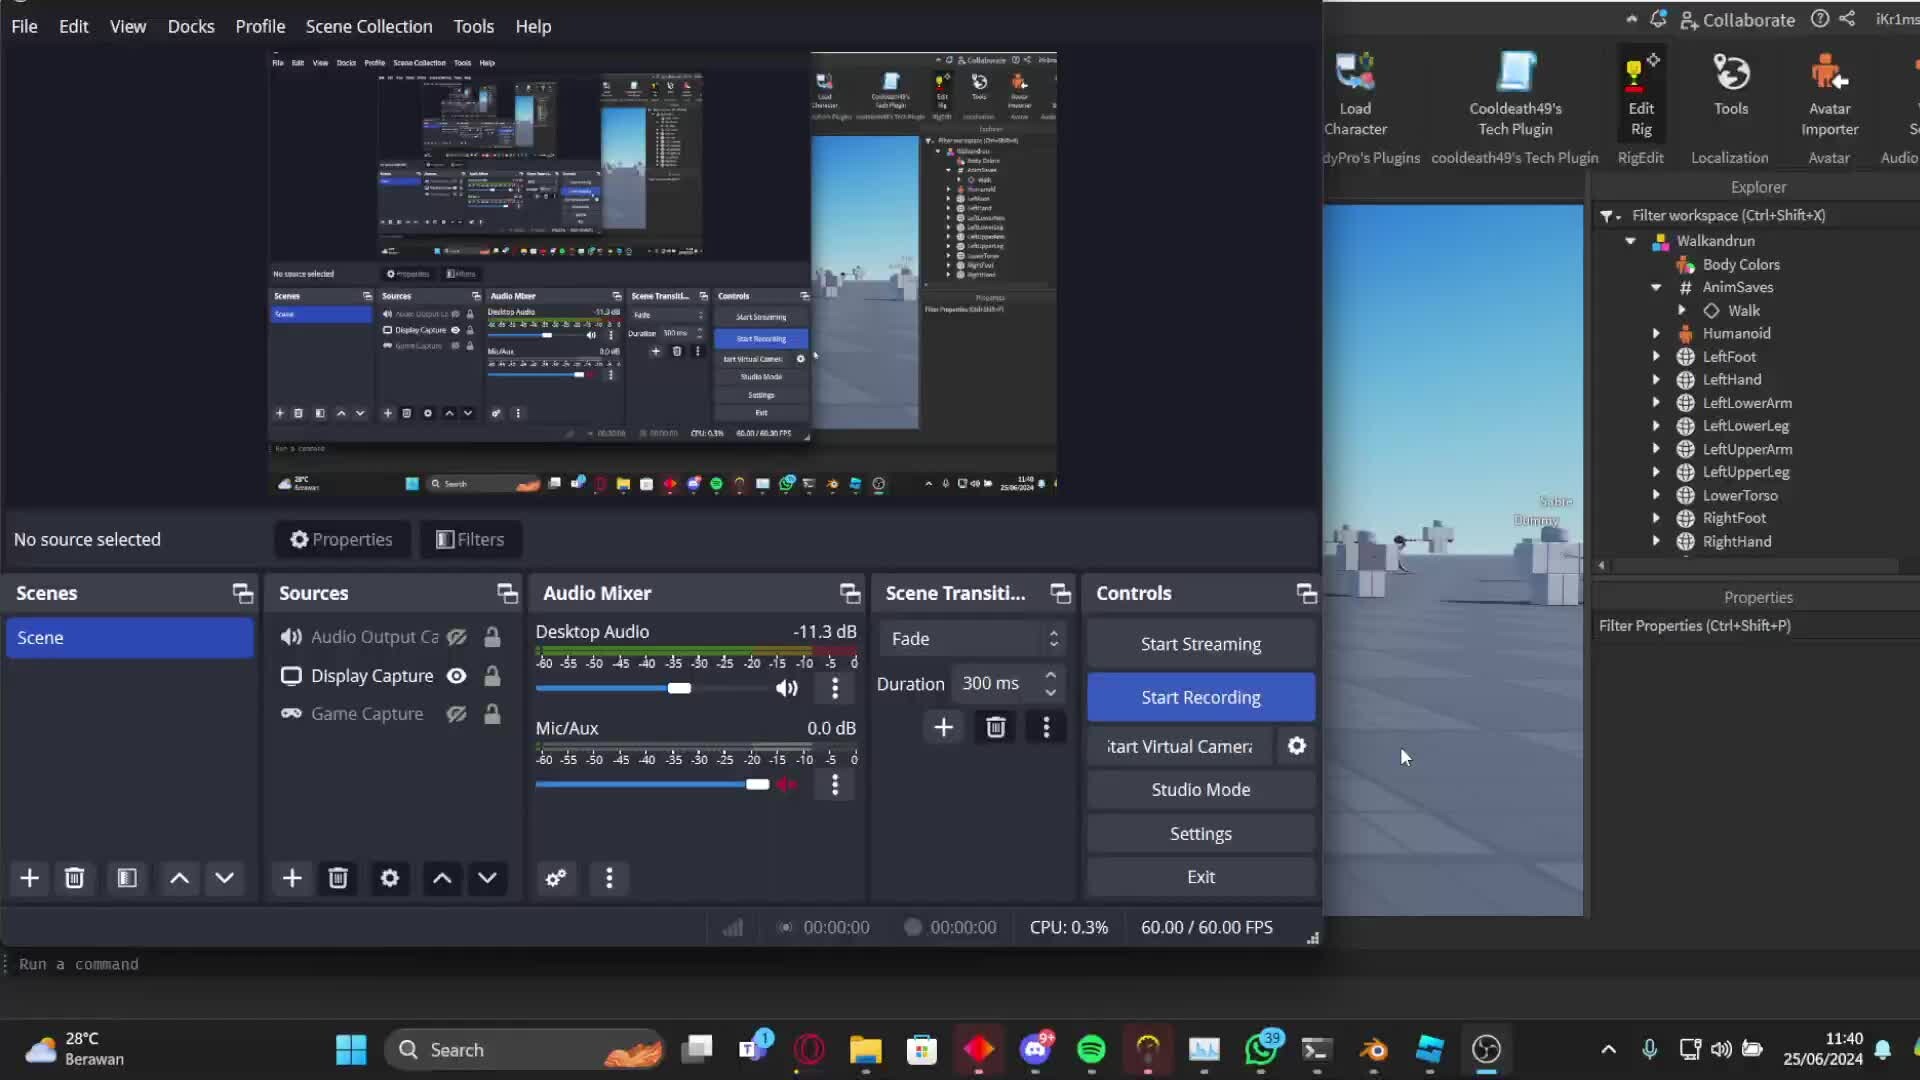The width and height of the screenshot is (1920, 1080).
Task: Toggle Display Capture visibility eye
Action: (457, 676)
